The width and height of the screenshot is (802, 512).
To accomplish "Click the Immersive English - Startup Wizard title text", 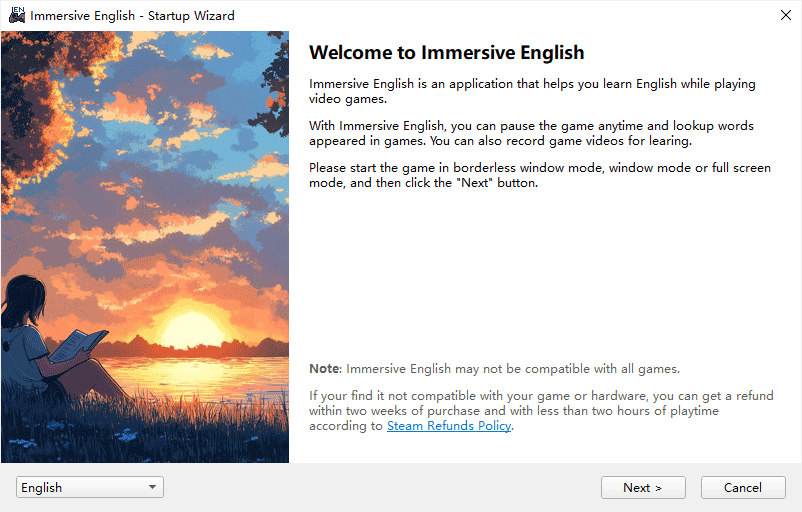I will 132,16.
